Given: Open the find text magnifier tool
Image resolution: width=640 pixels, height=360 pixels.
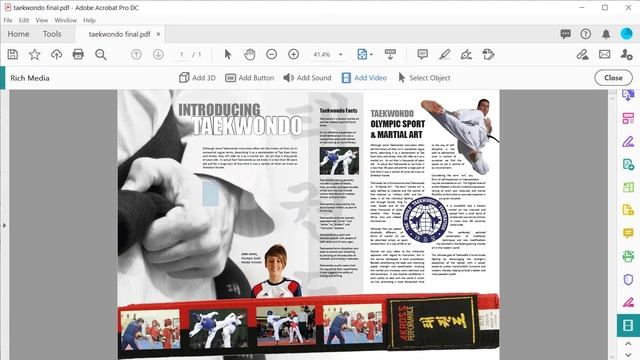Looking at the screenshot, I should click(100, 54).
